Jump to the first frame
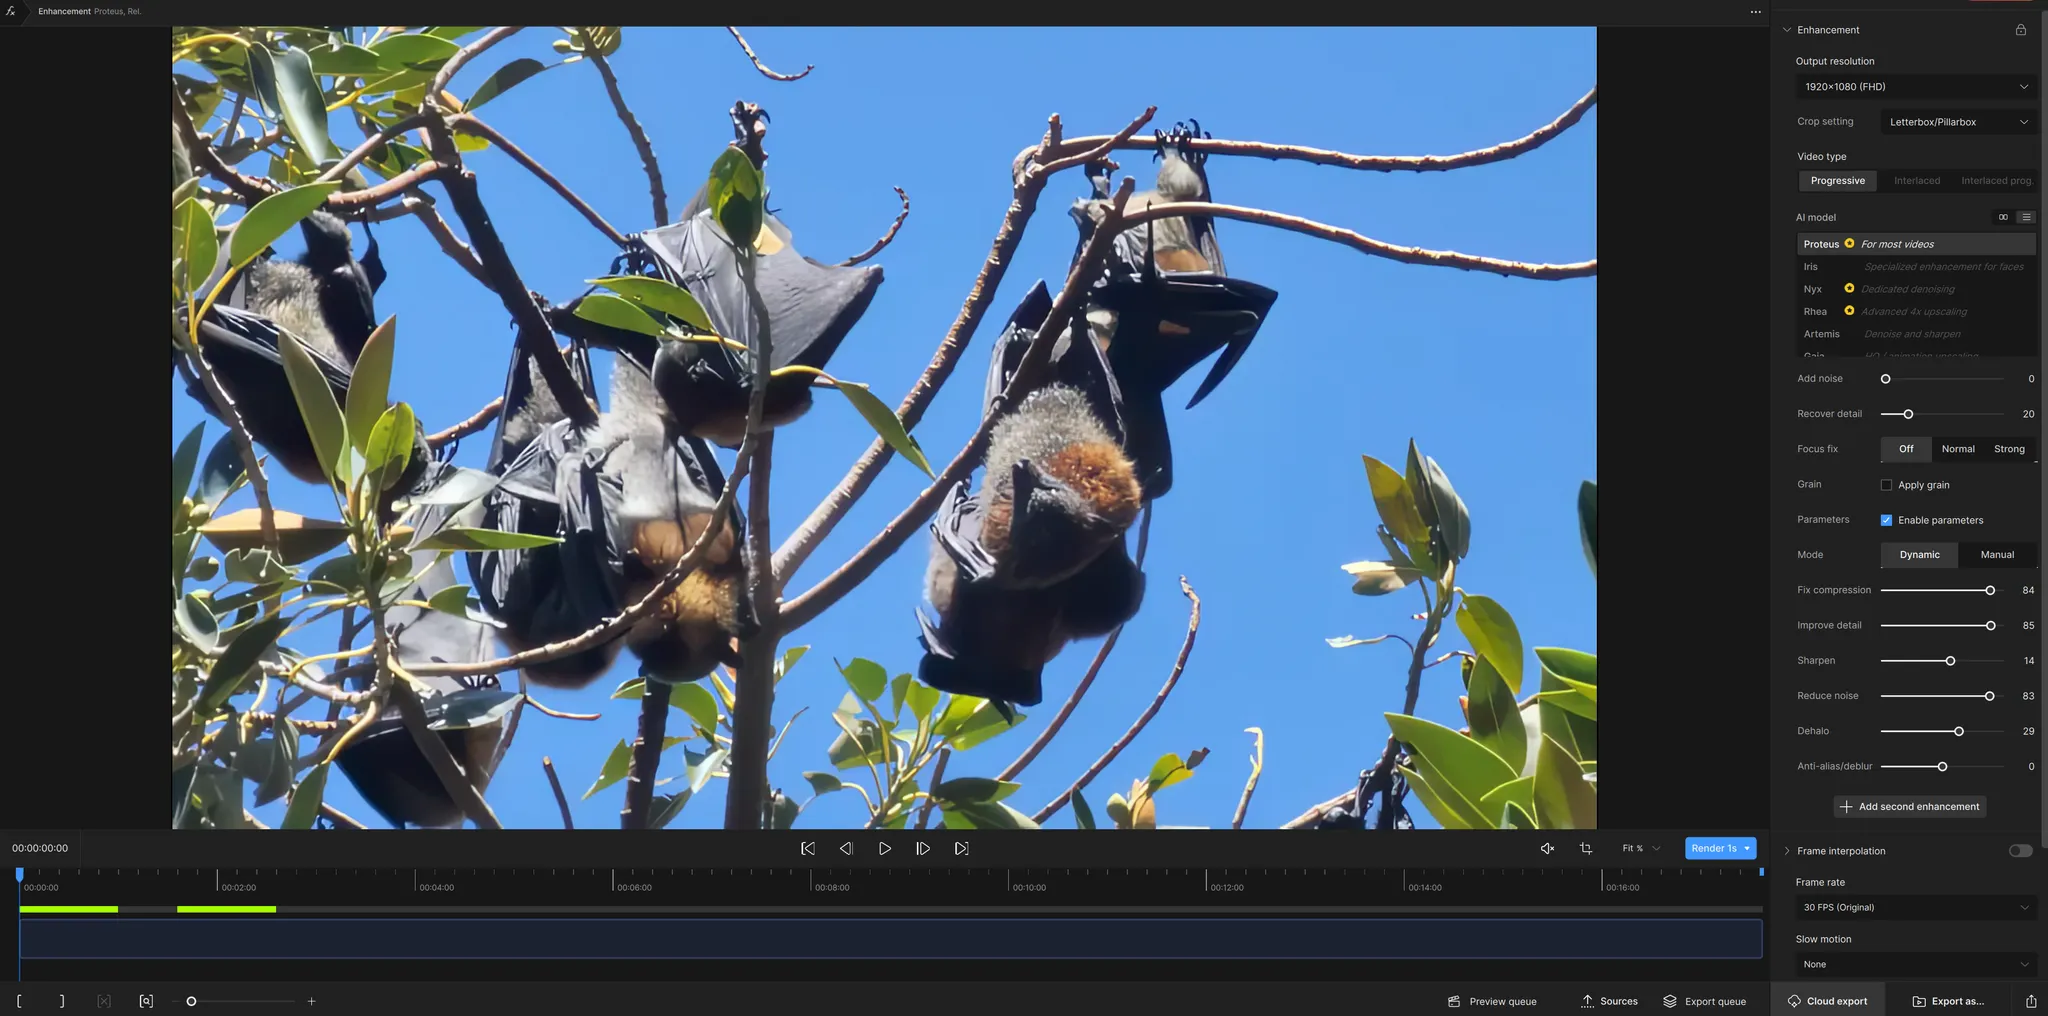The image size is (2048, 1016). [808, 848]
